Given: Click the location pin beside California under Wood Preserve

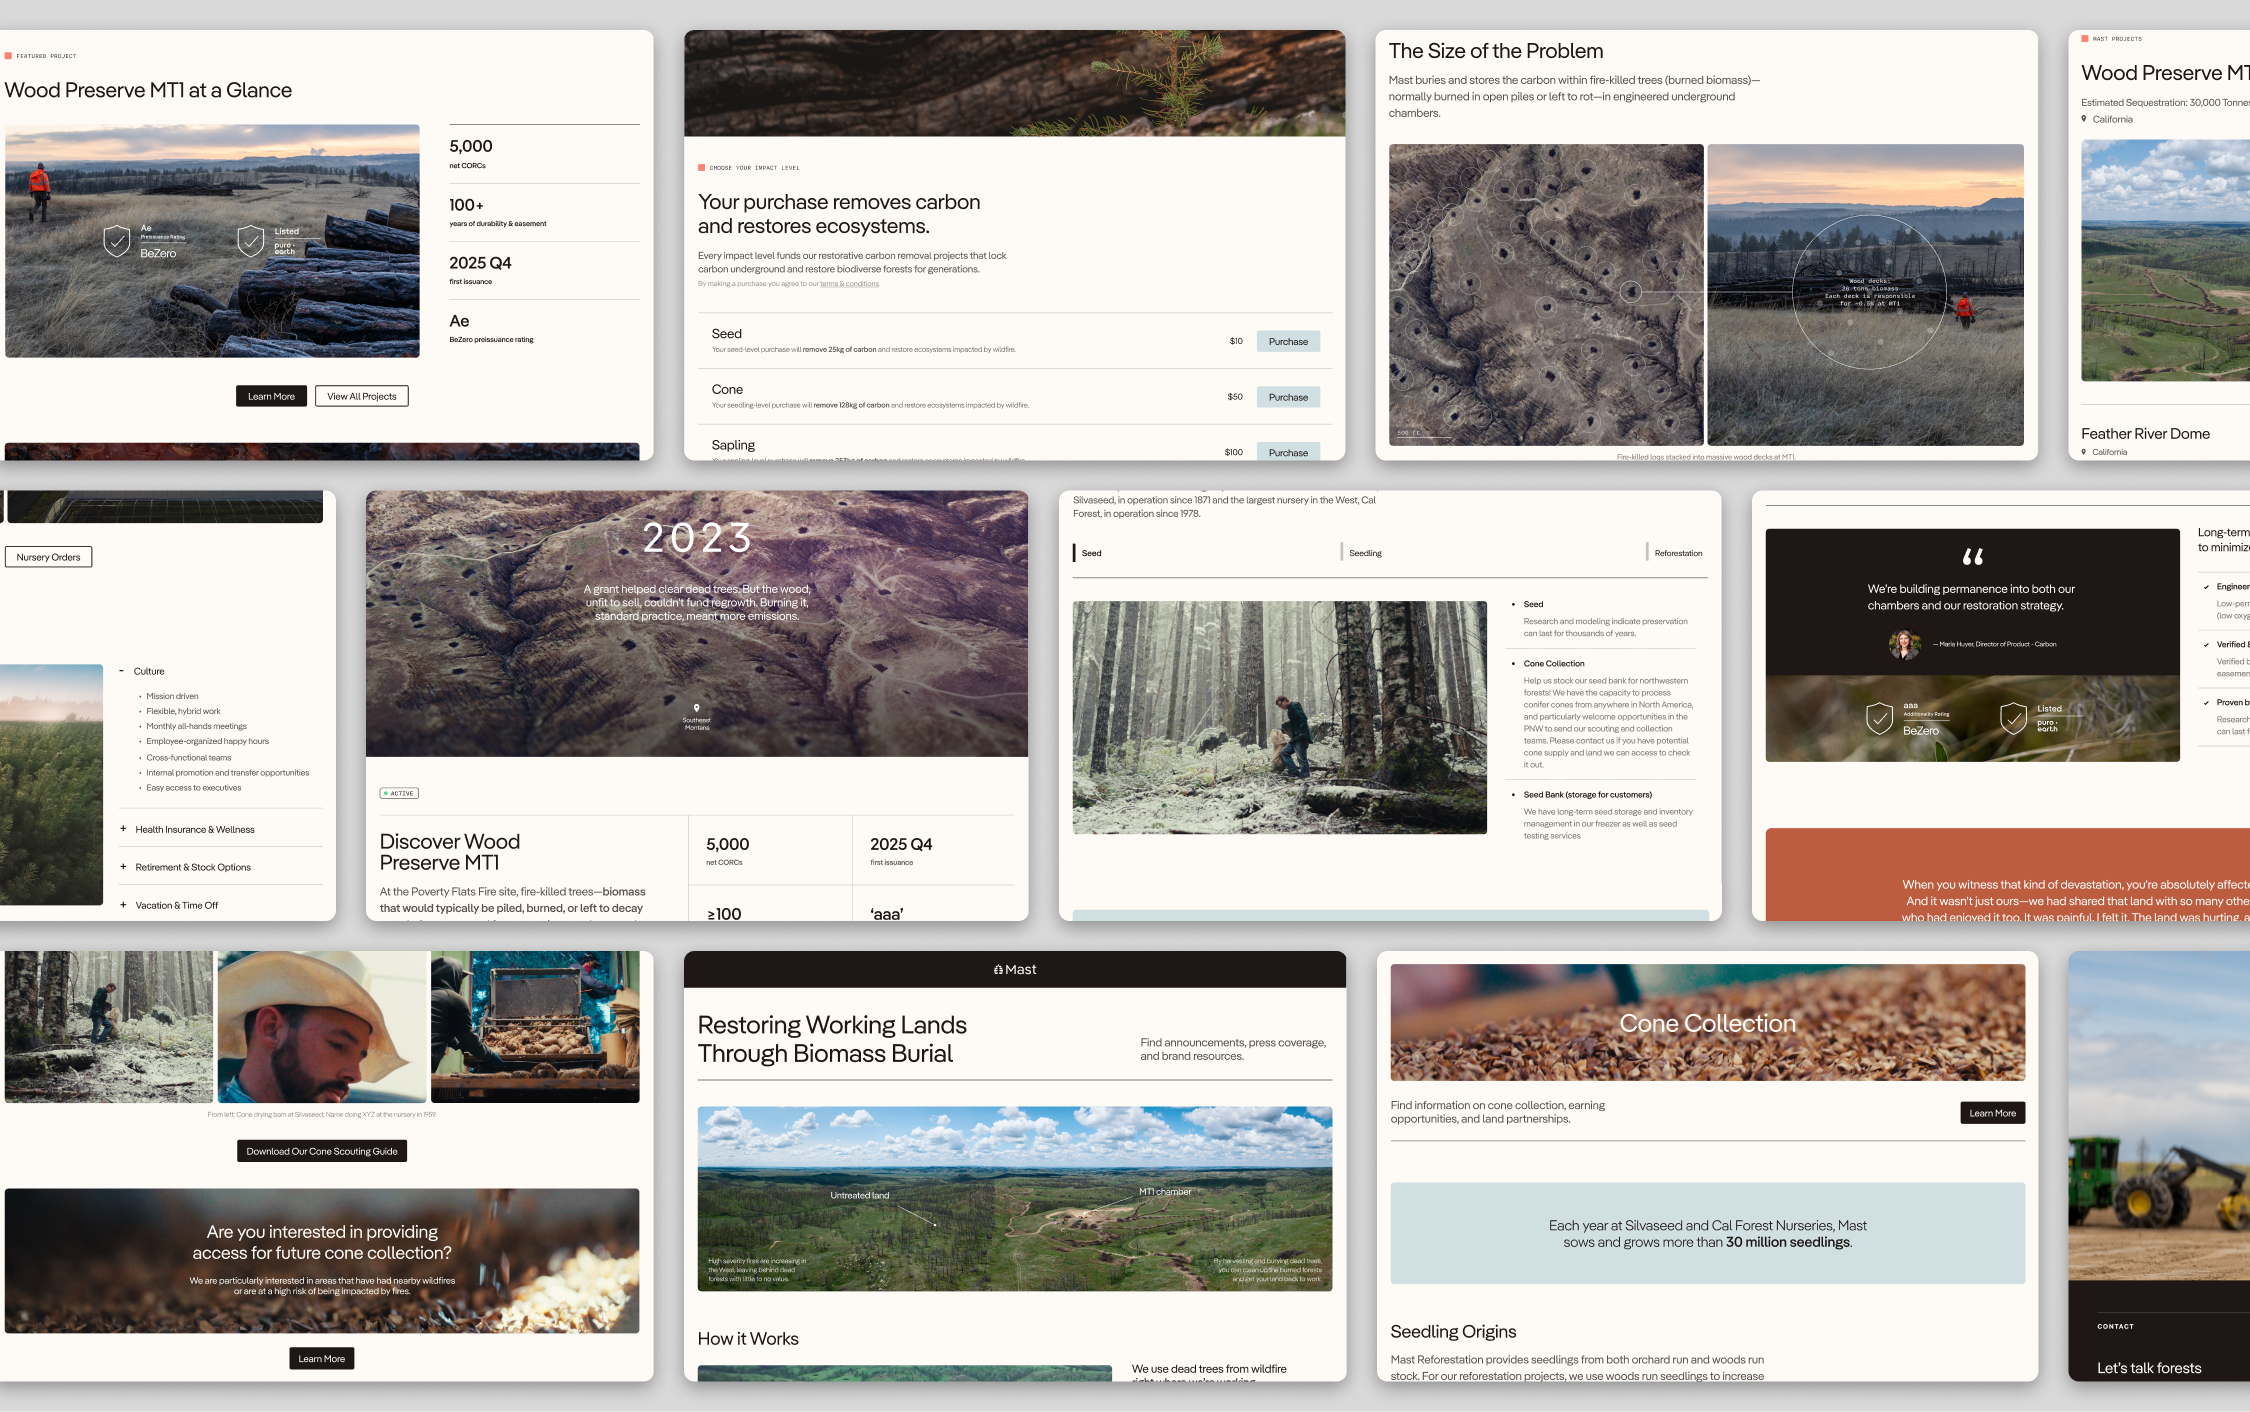Looking at the screenshot, I should (x=2085, y=119).
